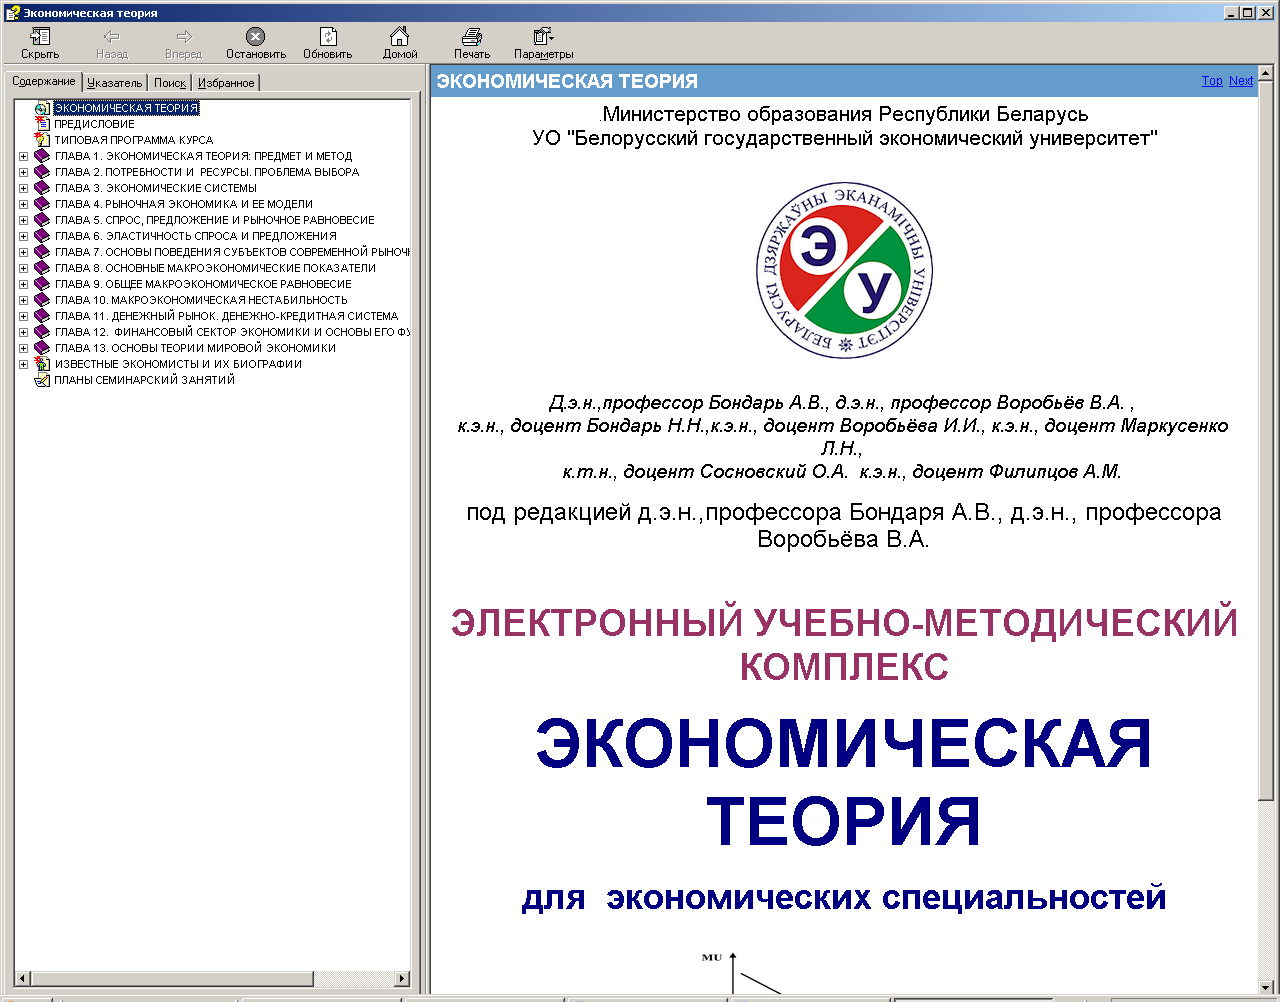
Task: Expand ГЛАВА 4 РЫНОЧНАЯ ЭКОНОМИКА node
Action: [24, 204]
